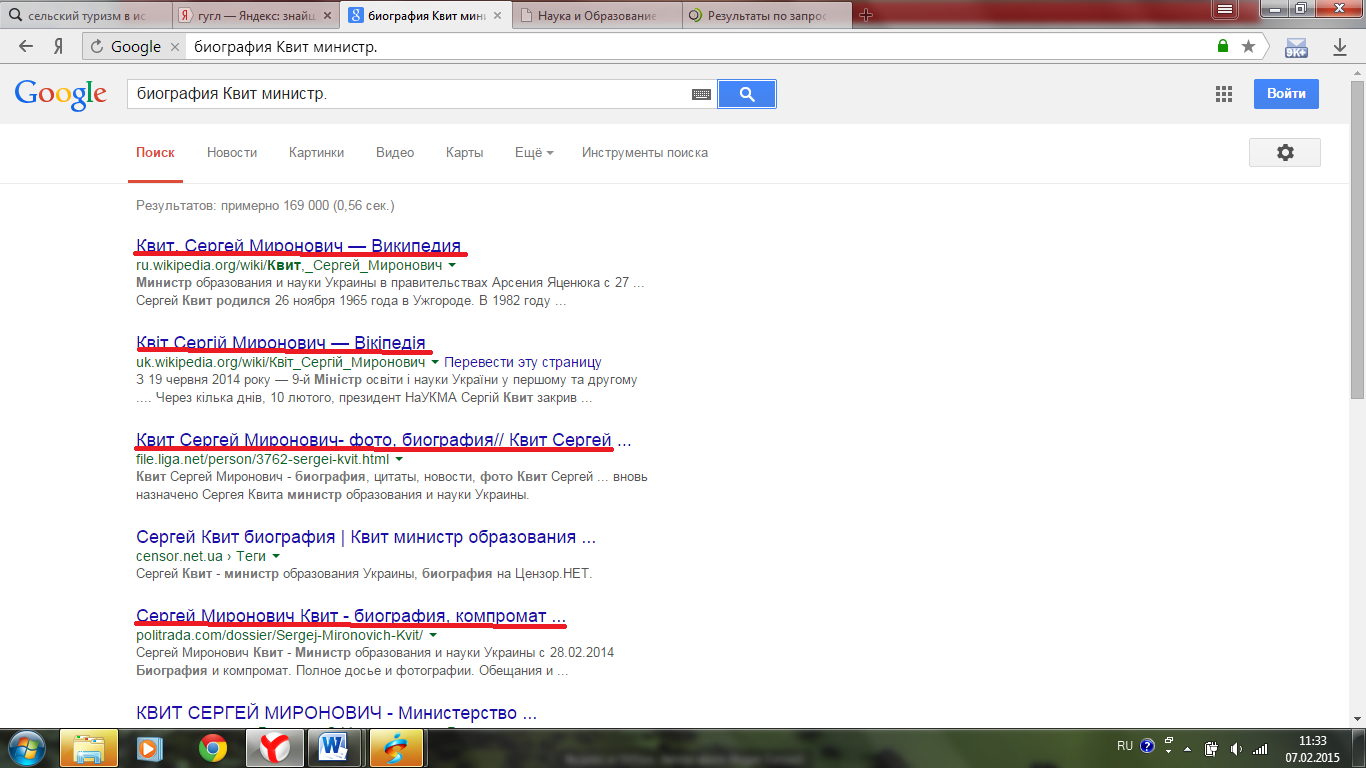Viewport: 1366px width, 768px height.
Task: Open the browser menu hamburger button
Action: [1225, 8]
